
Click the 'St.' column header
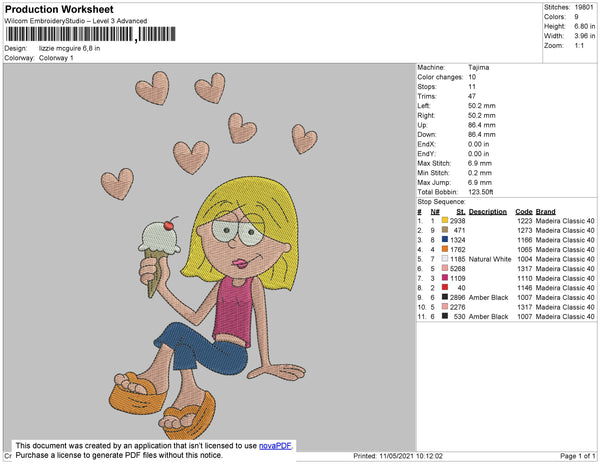pos(461,212)
